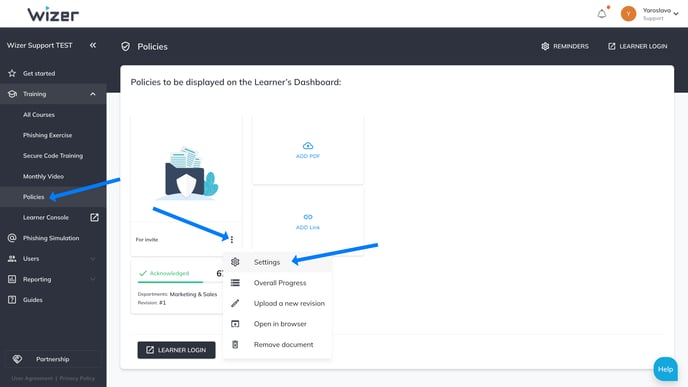Open the Privacy Policy link
Viewport: 688px width, 387px height.
pyautogui.click(x=77, y=378)
